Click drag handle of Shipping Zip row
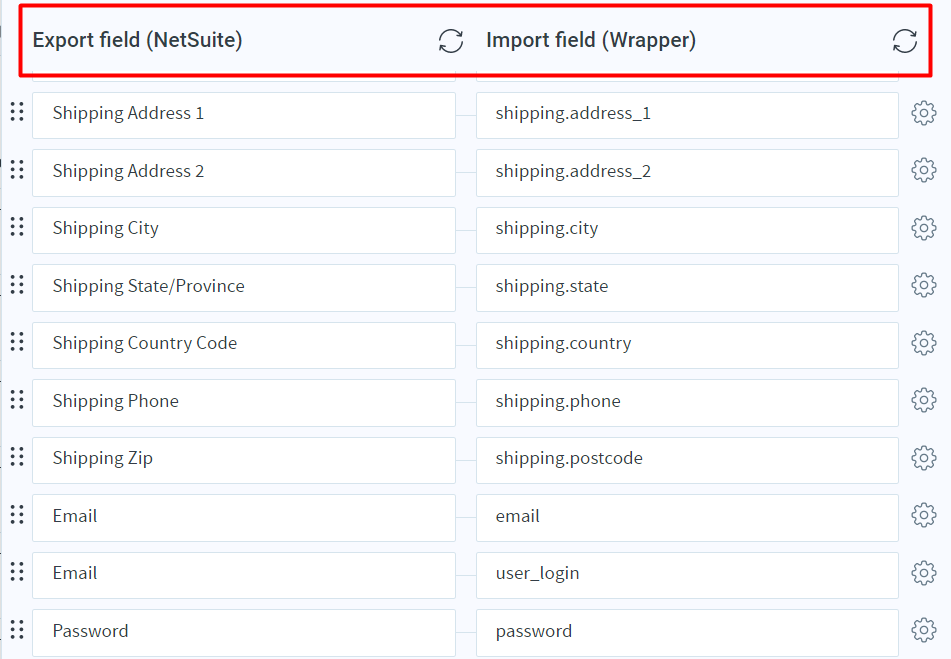 point(17,457)
